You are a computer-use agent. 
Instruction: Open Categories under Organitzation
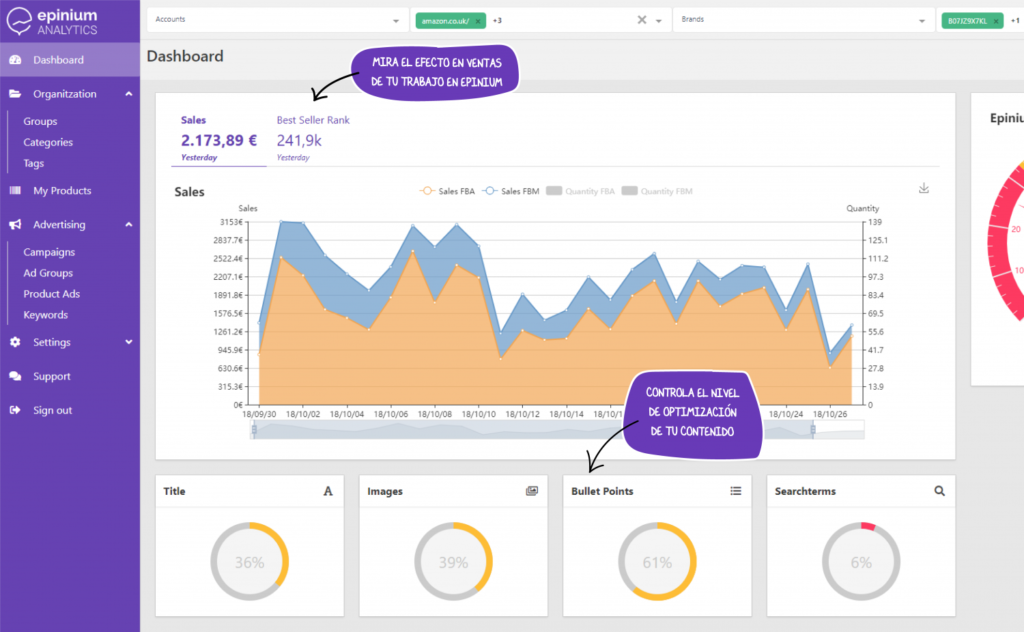pyautogui.click(x=48, y=142)
